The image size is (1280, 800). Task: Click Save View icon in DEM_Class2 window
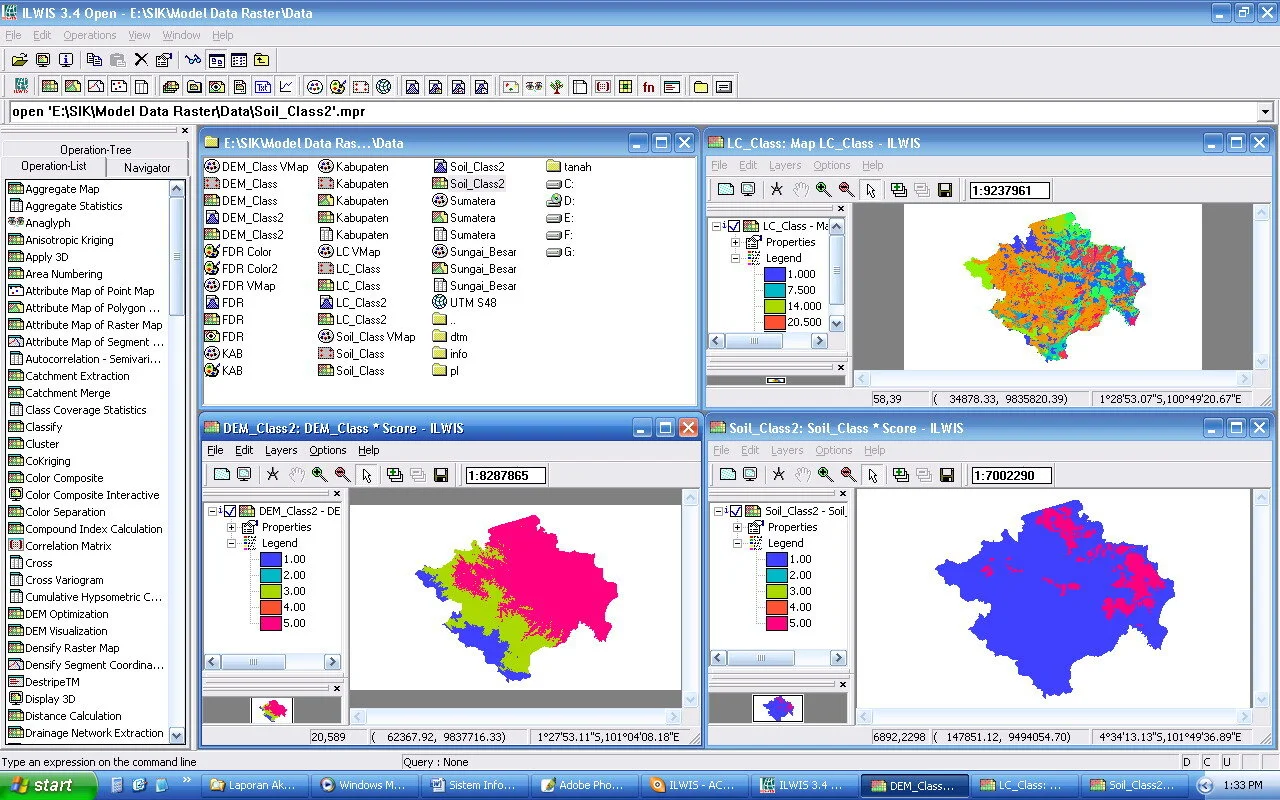coord(441,475)
